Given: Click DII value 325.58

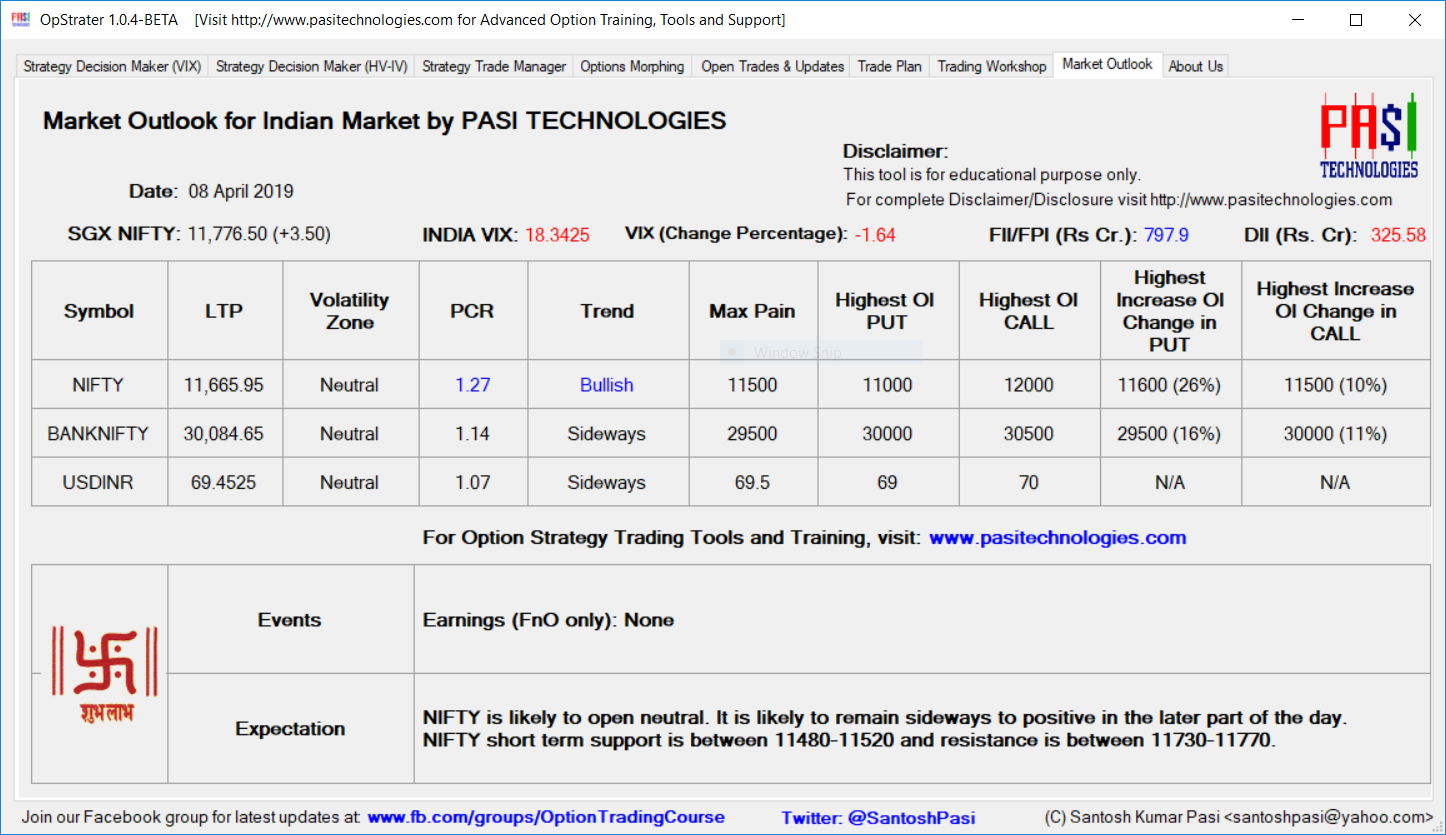Looking at the screenshot, I should (1398, 235).
